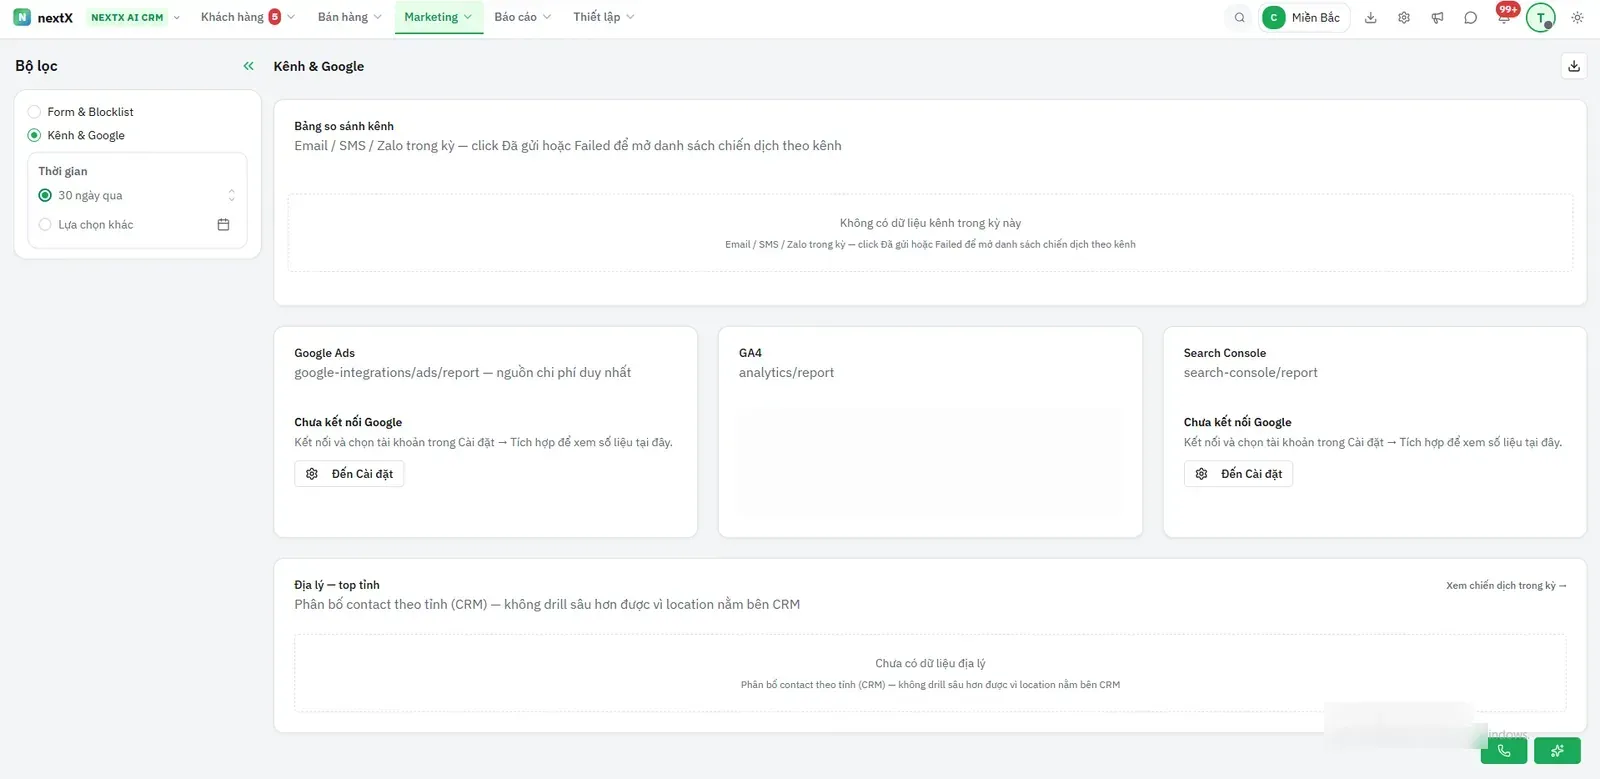Viewport: 1600px width, 779px height.
Task: Click the Bảng so sánh kênh heading
Action: (344, 126)
